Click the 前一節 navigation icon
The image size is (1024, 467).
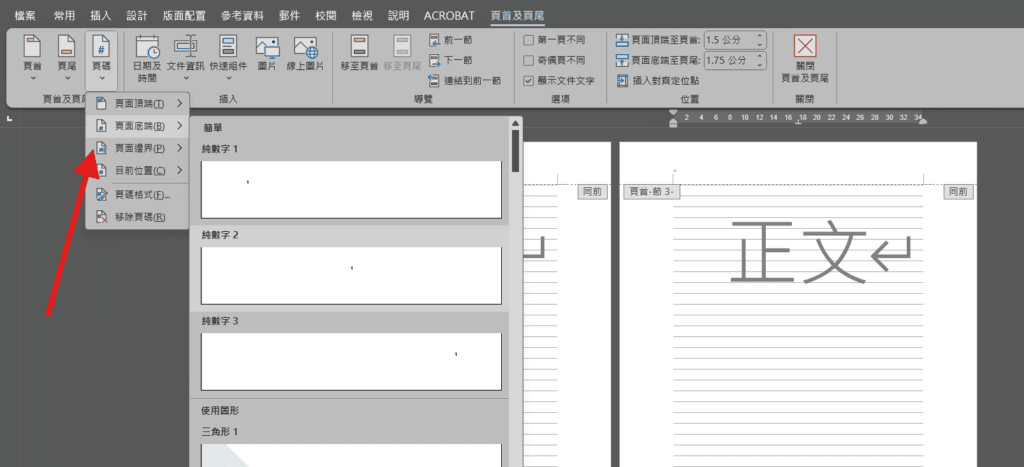434,40
